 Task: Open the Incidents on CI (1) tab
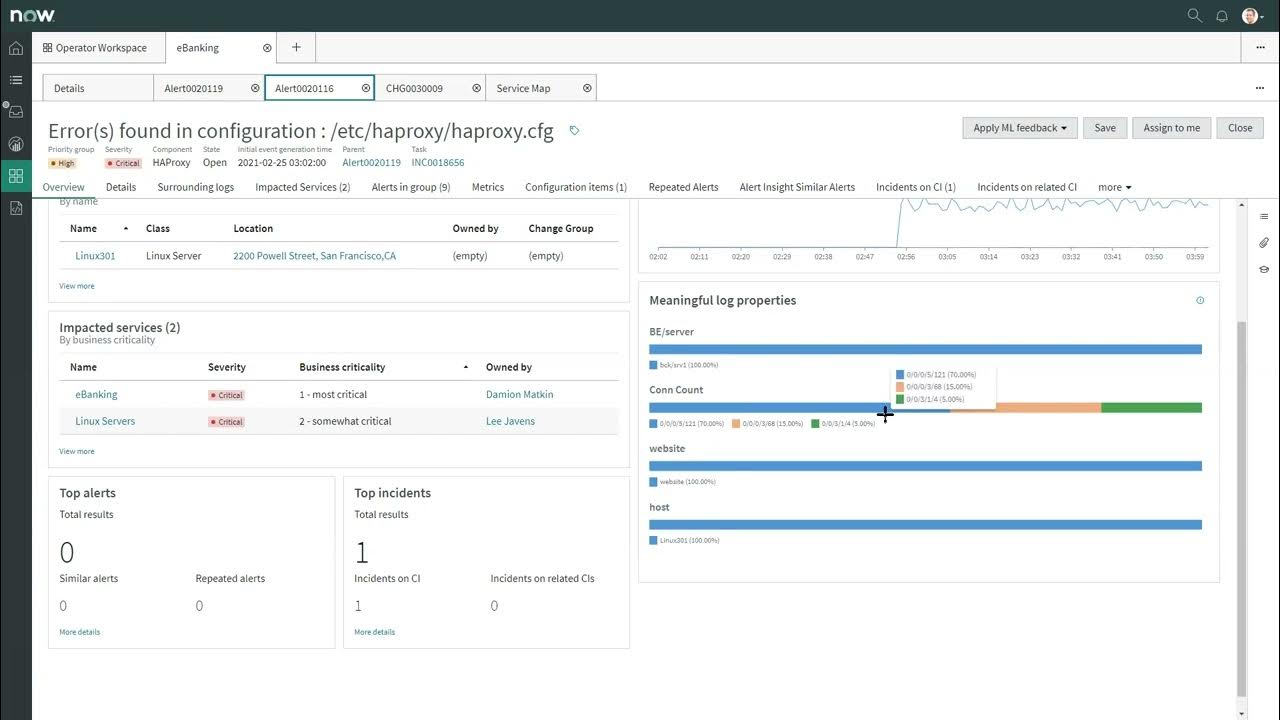pyautogui.click(x=916, y=187)
